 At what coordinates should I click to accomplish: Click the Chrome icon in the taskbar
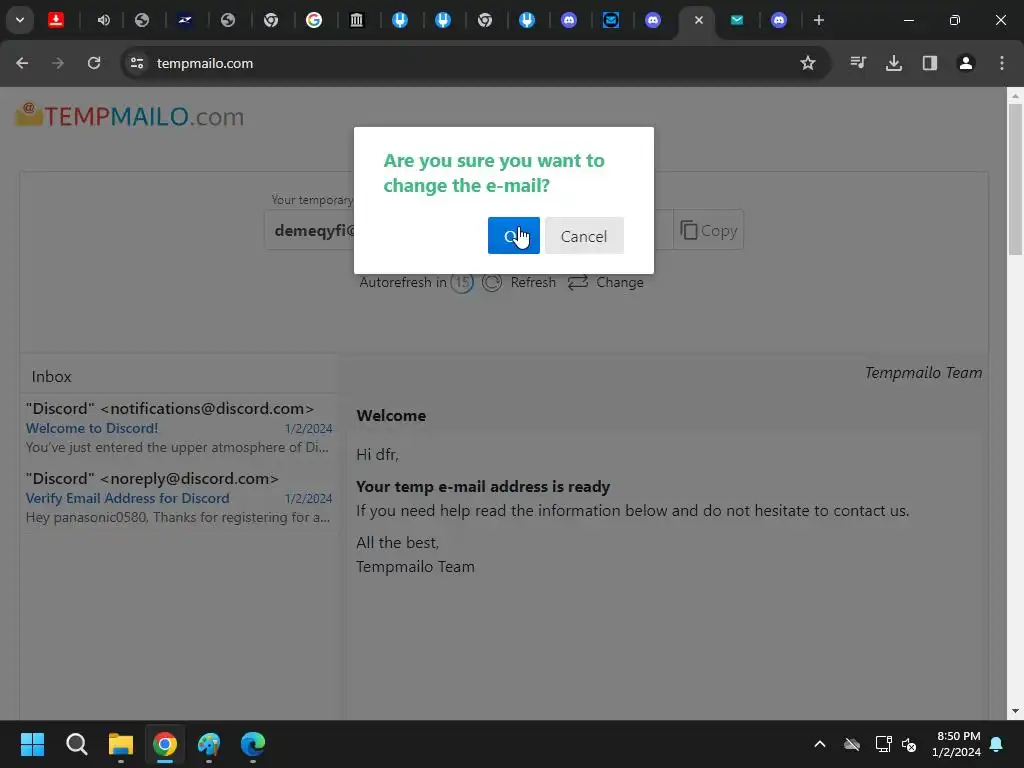pos(165,744)
